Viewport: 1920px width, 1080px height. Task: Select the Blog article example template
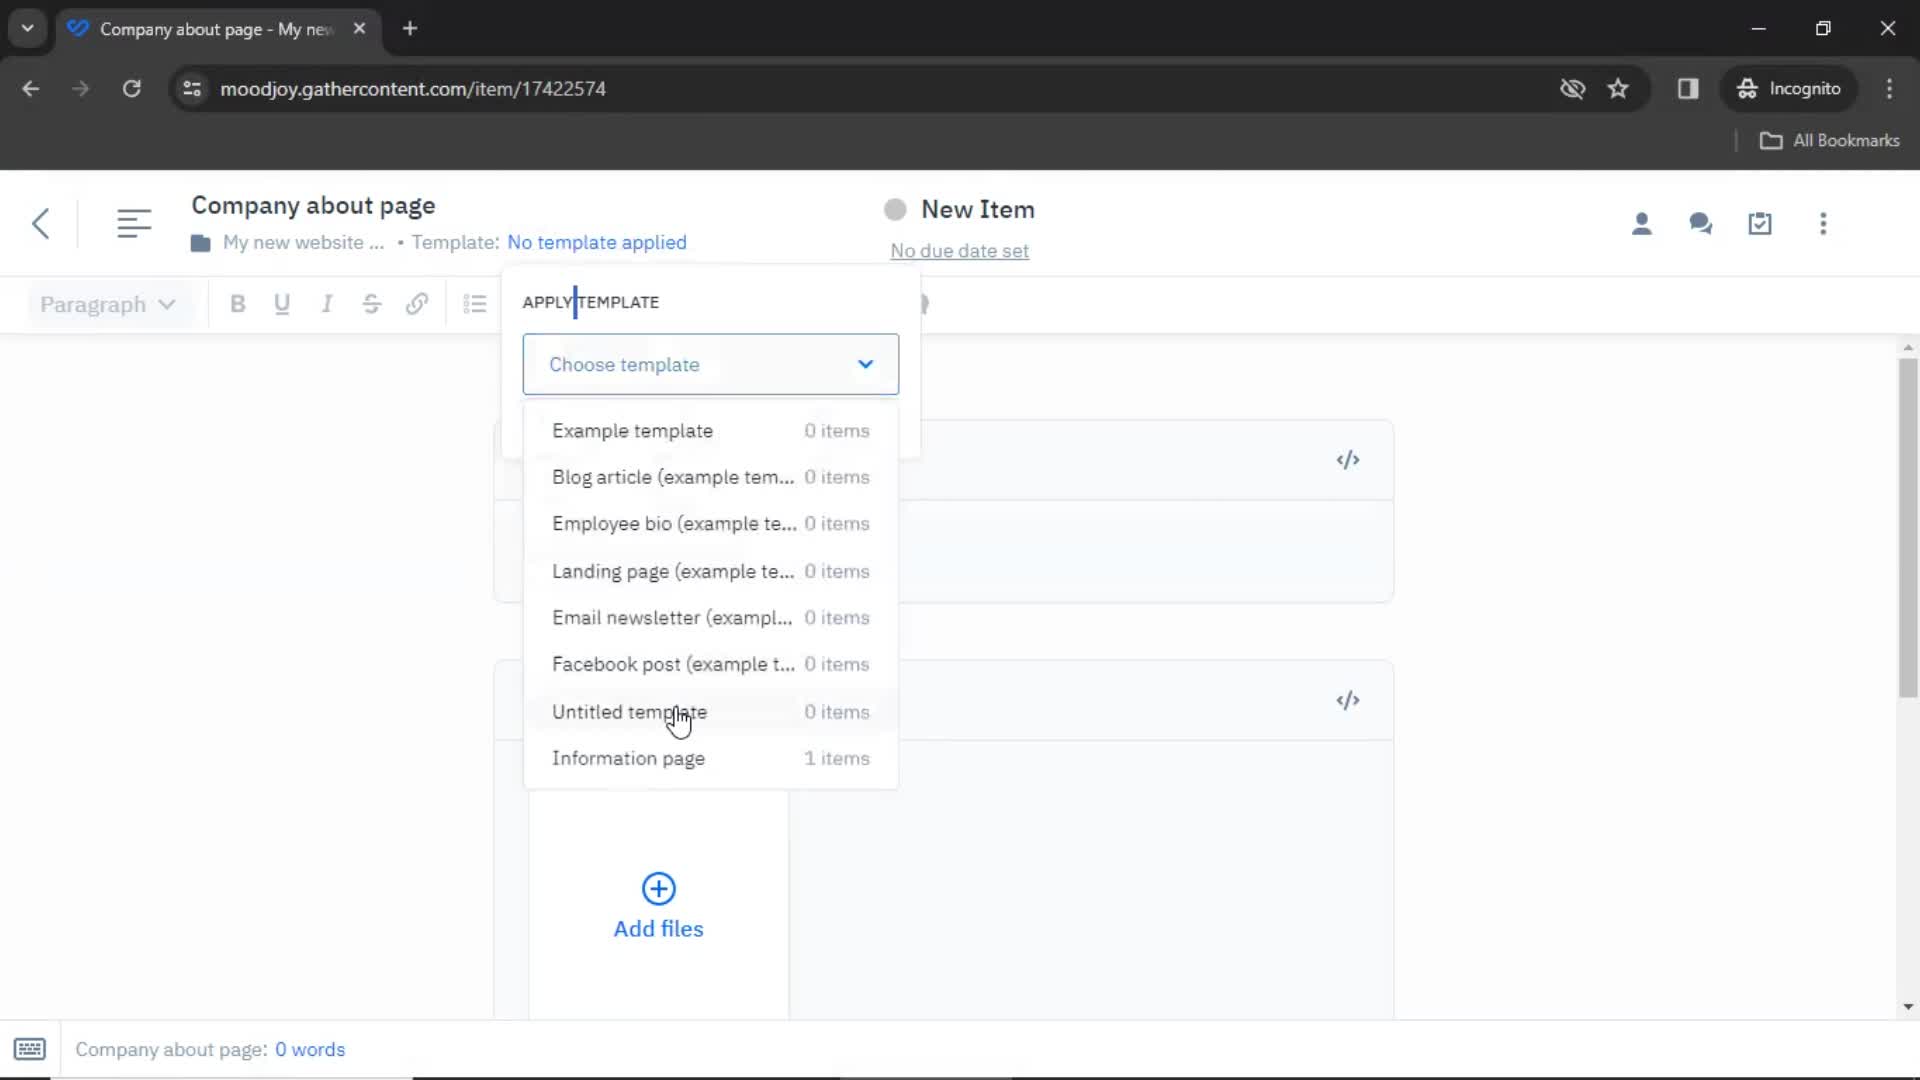click(x=674, y=477)
